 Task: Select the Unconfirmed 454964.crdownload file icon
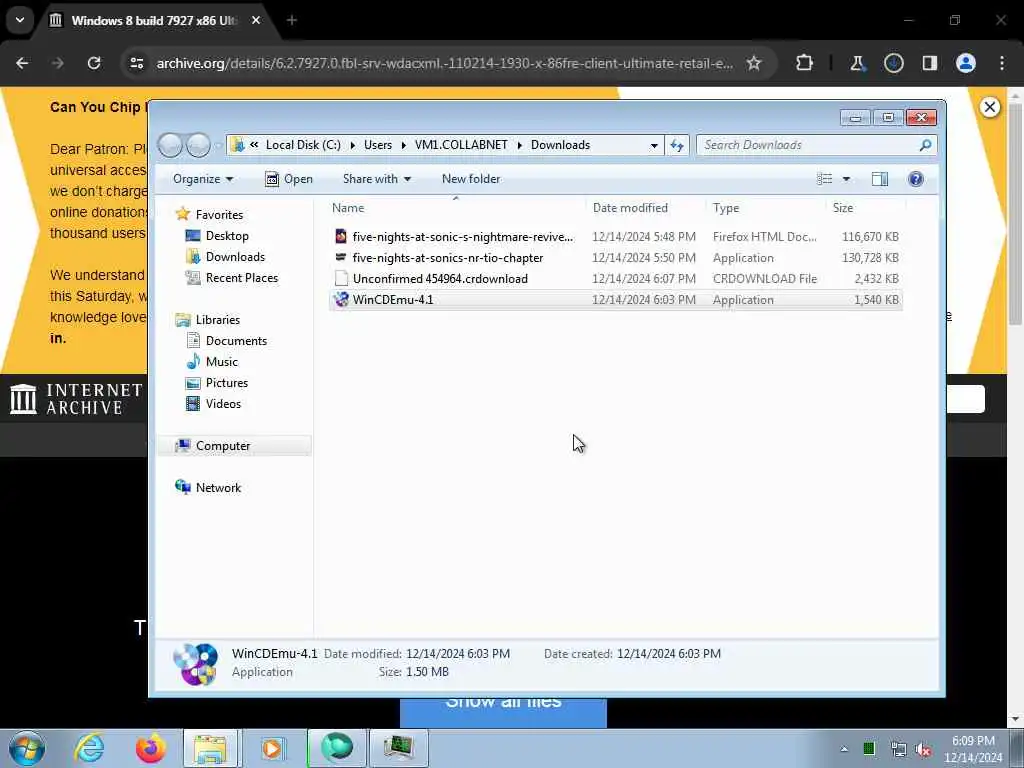[341, 278]
